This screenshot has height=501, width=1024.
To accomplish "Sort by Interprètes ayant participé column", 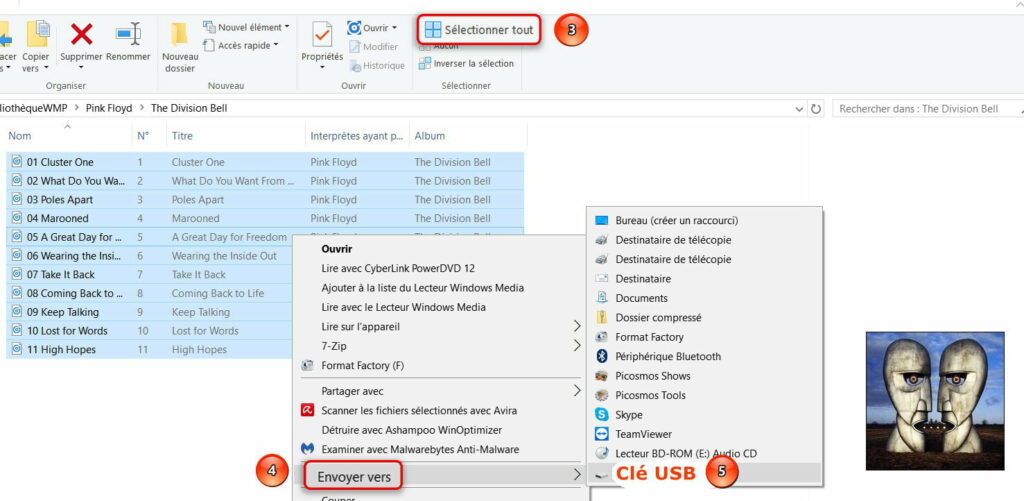I will pos(357,136).
